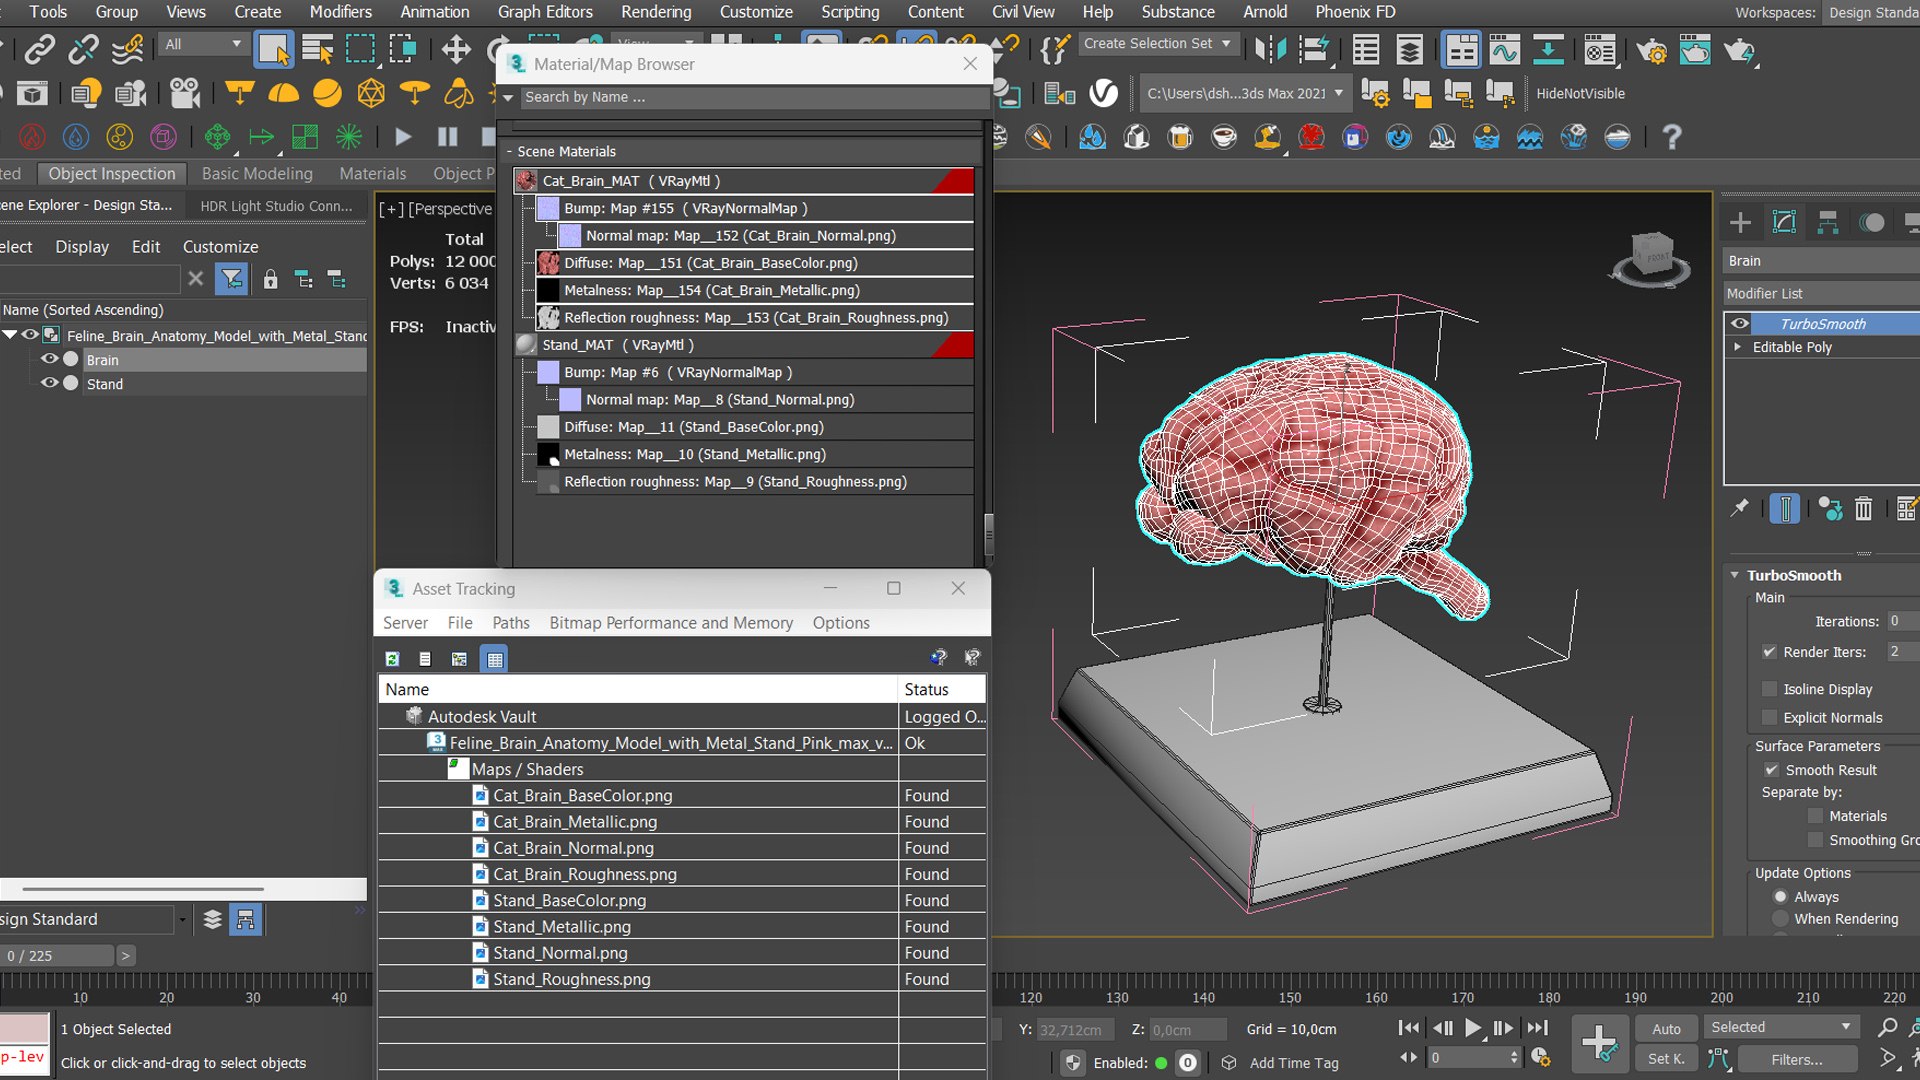Open the Select by Name tool
1920x1080 pixels.
317,50
